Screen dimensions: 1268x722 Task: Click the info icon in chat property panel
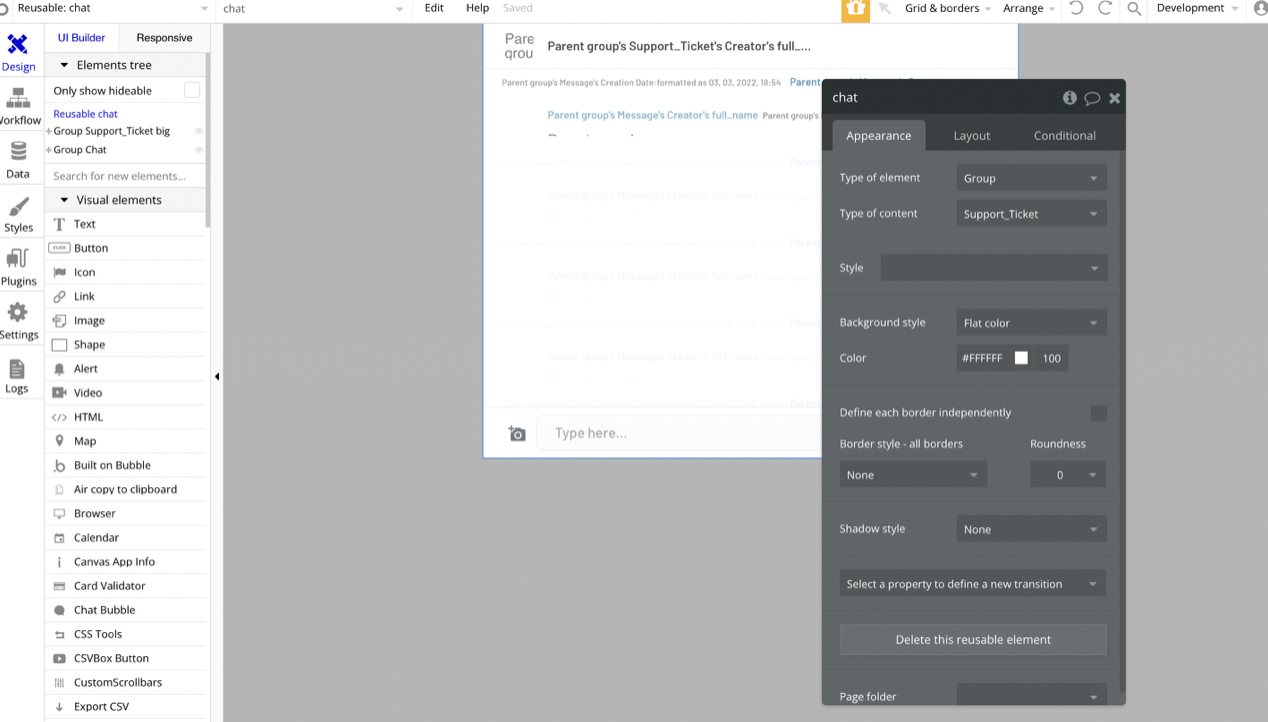click(1070, 98)
